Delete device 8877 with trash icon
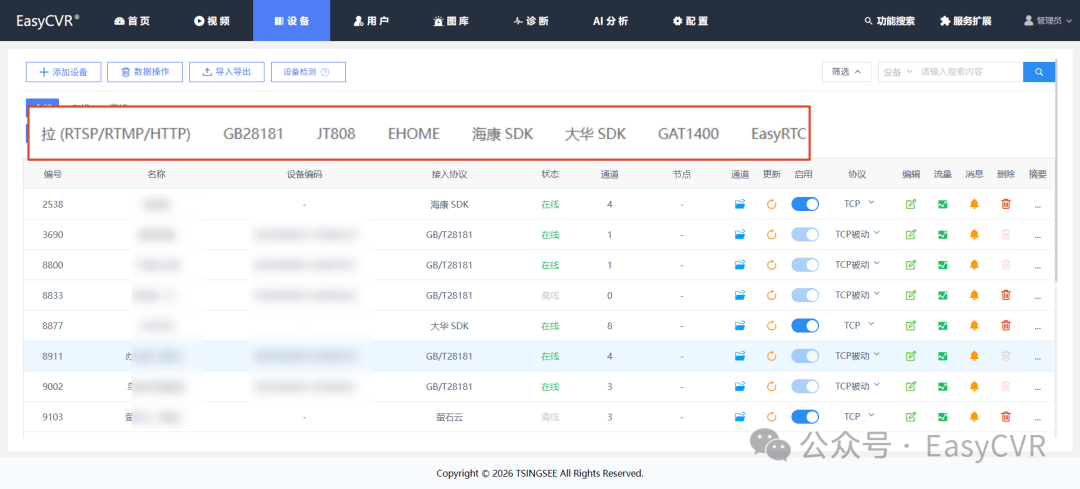Viewport: 1080px width, 489px height. coord(1006,326)
